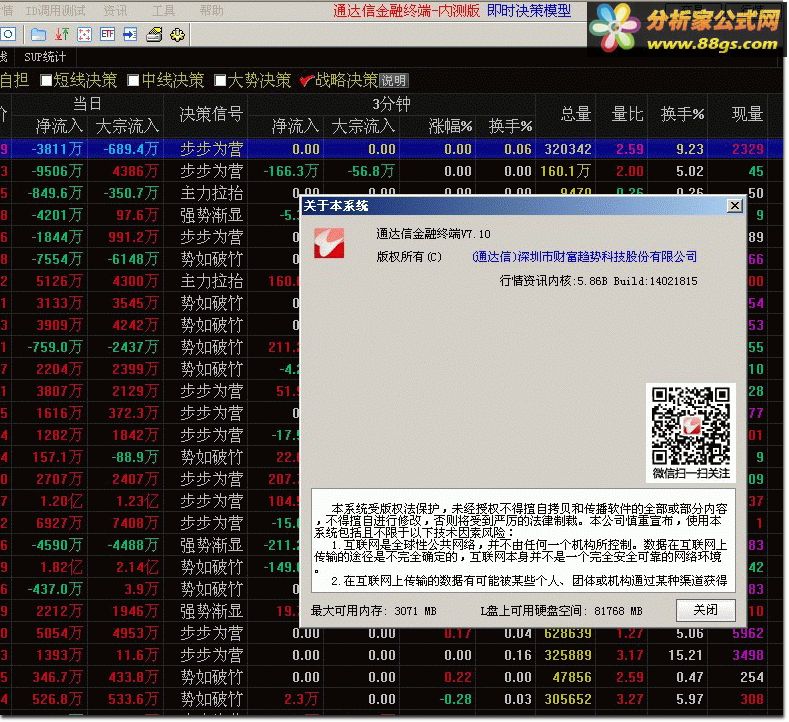
Task: Sort by 当日 大宗流入 column header
Action: click(x=127, y=126)
